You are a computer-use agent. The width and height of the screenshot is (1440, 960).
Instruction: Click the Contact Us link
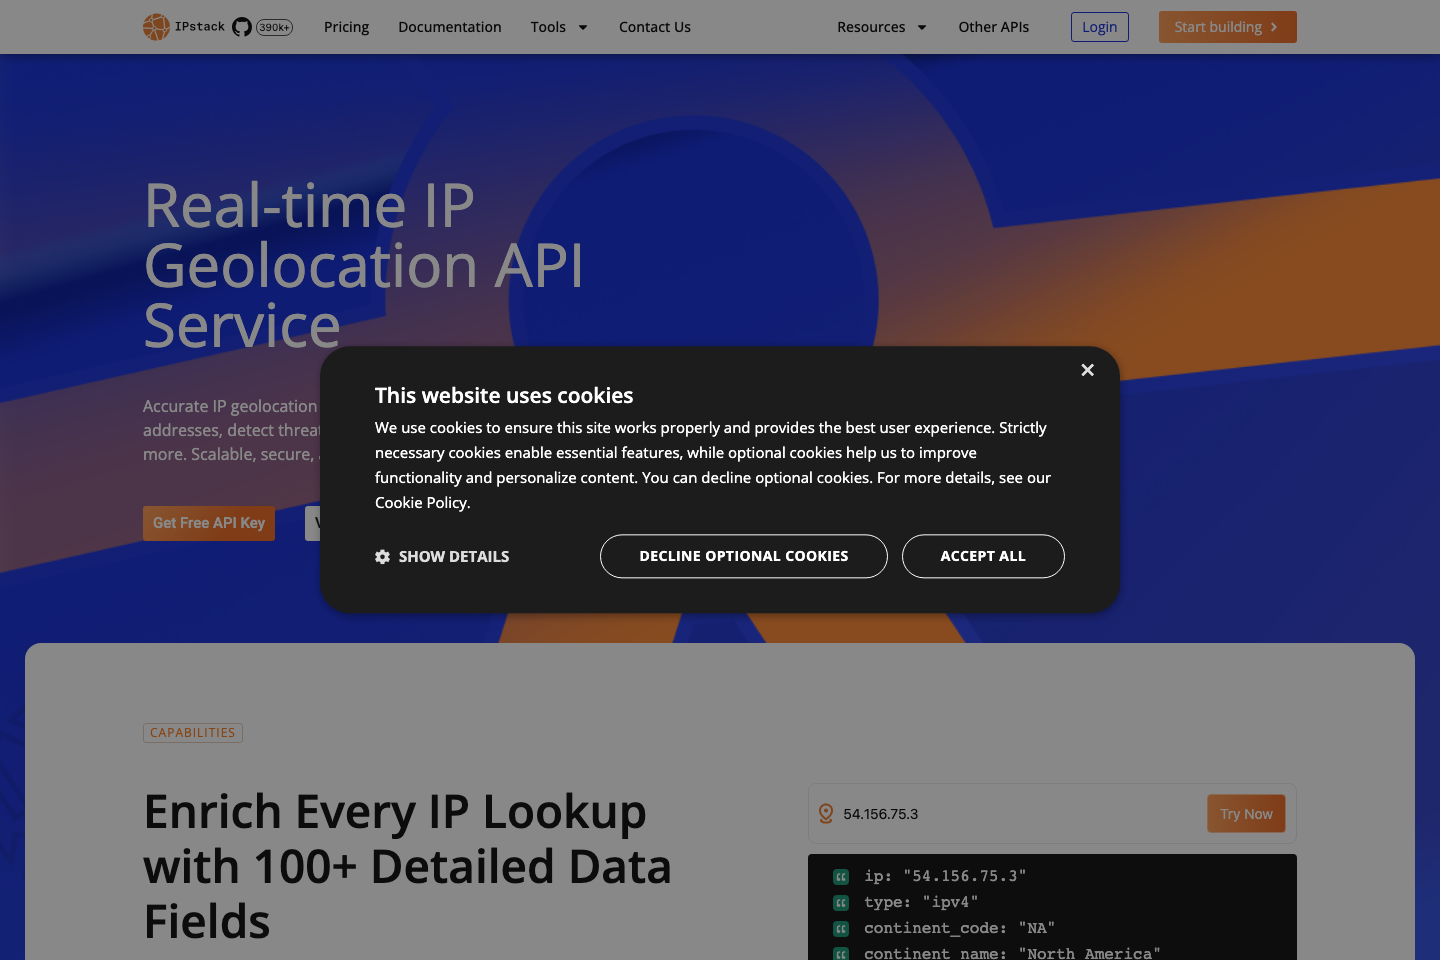(x=654, y=27)
